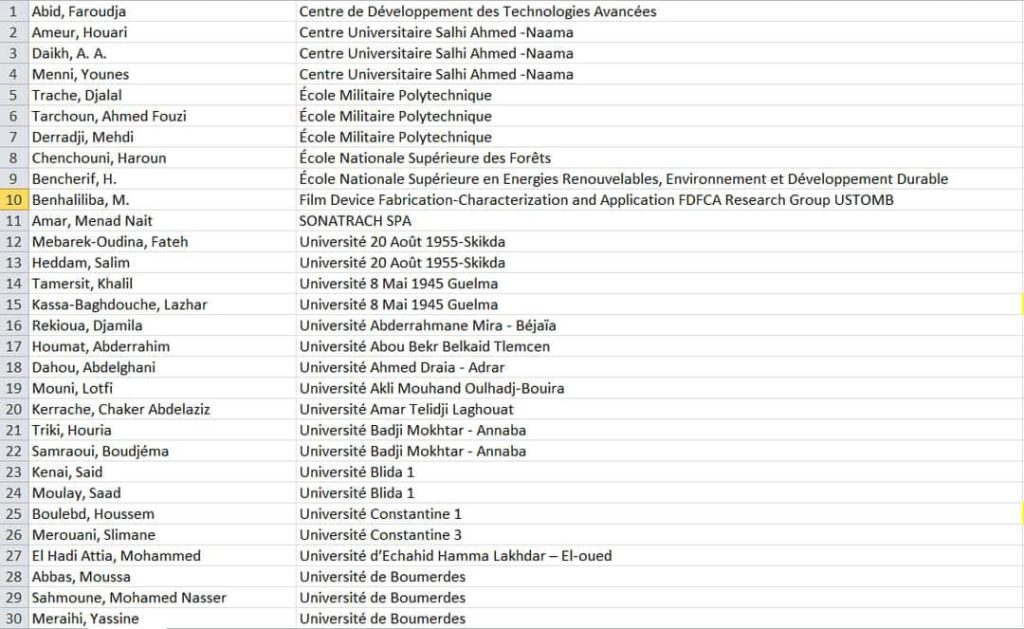Select row header 20
This screenshot has width=1024, height=629.
tap(14, 410)
